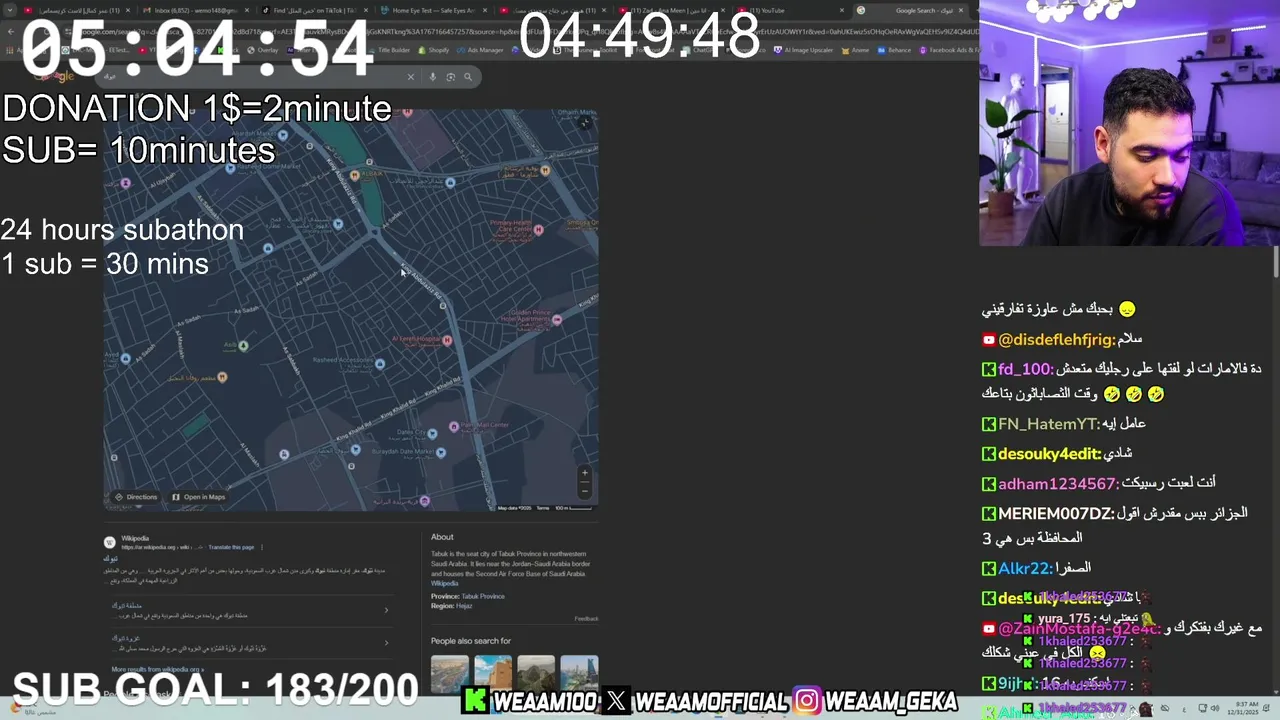This screenshot has width=1280, height=720.
Task: Select the Google Search tab
Action: point(910,10)
